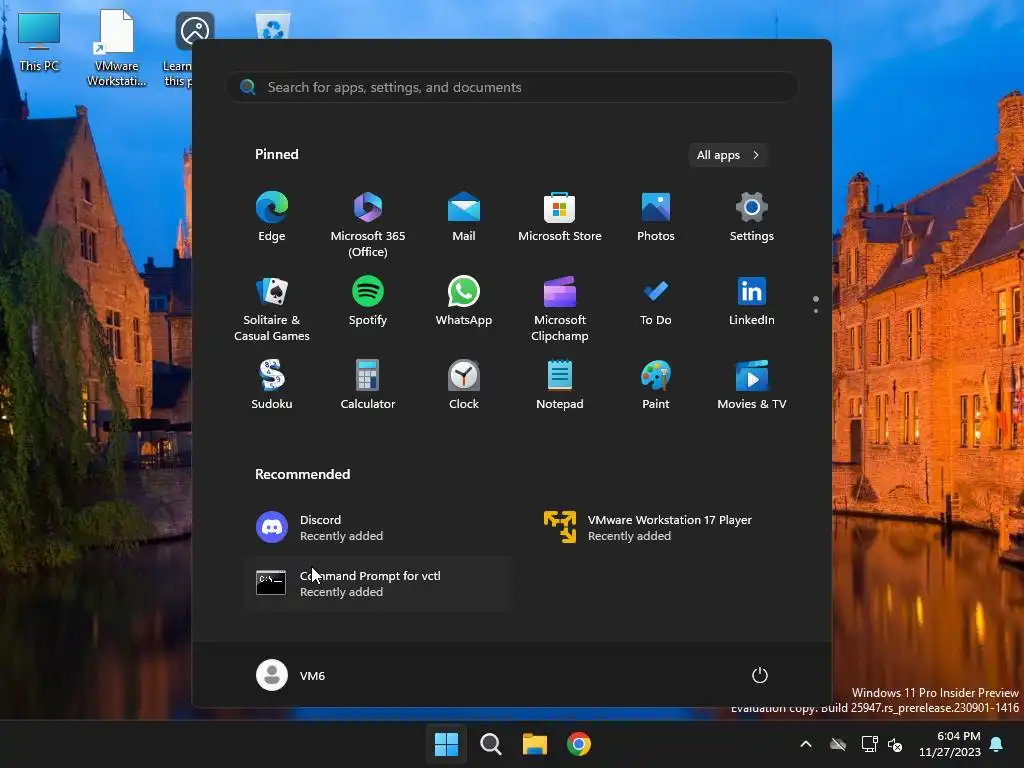Show hidden system tray icons
The width and height of the screenshot is (1024, 768).
[806, 744]
